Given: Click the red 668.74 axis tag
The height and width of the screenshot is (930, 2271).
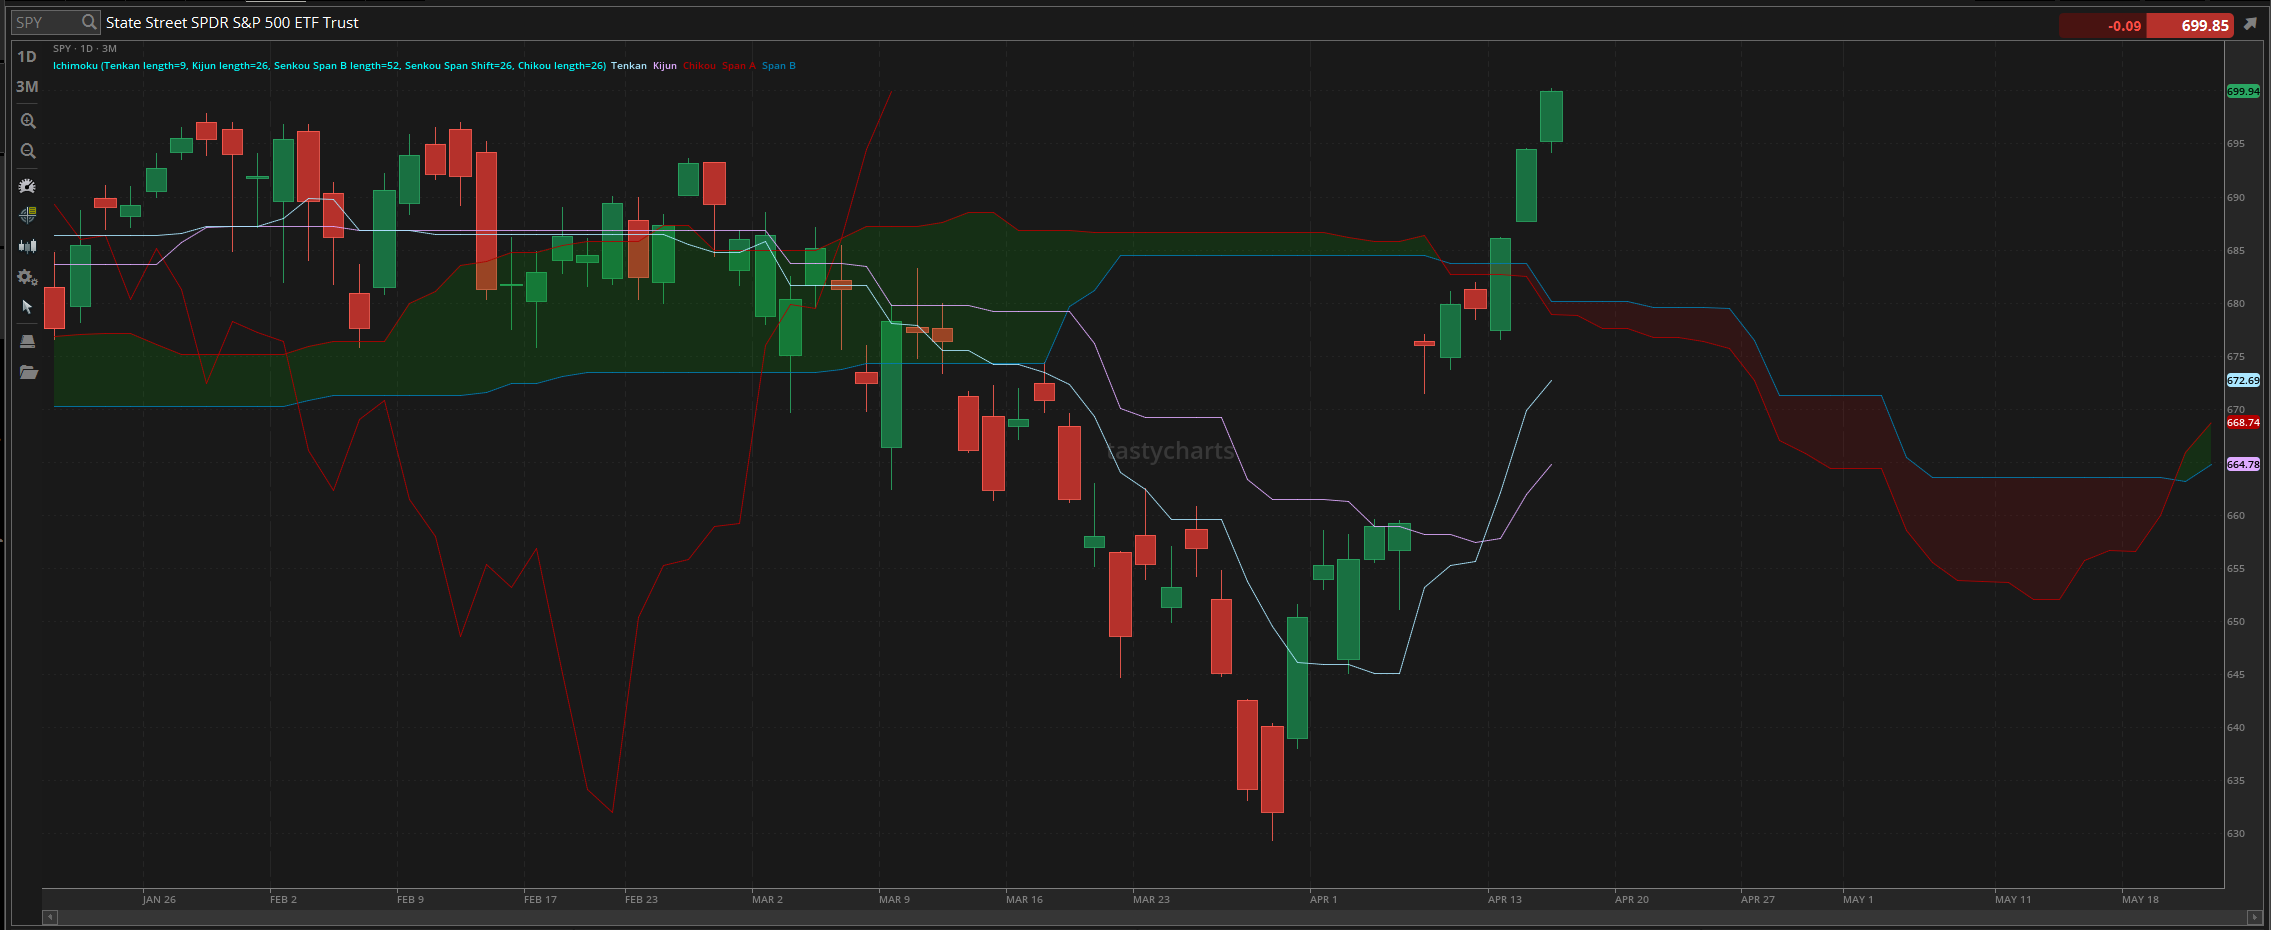Looking at the screenshot, I should point(2243,422).
